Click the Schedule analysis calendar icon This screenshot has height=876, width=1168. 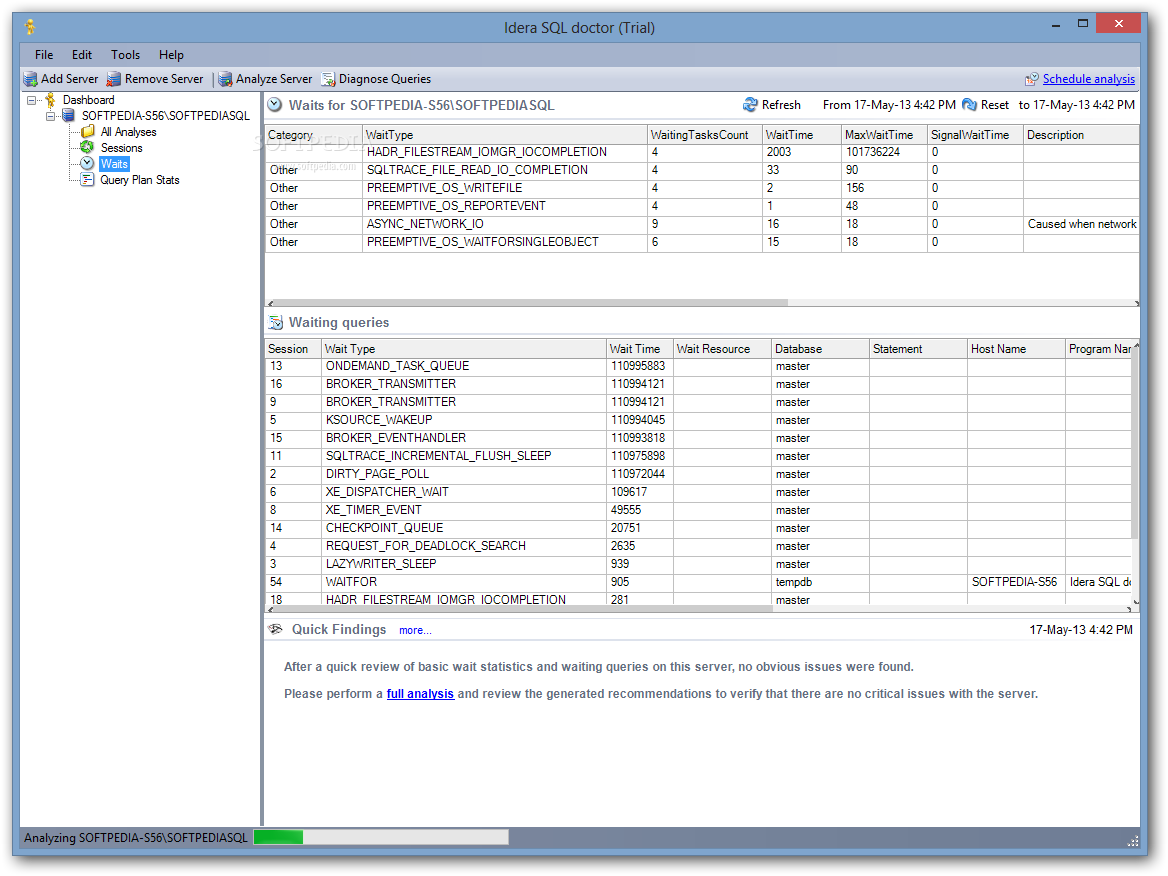(1032, 79)
